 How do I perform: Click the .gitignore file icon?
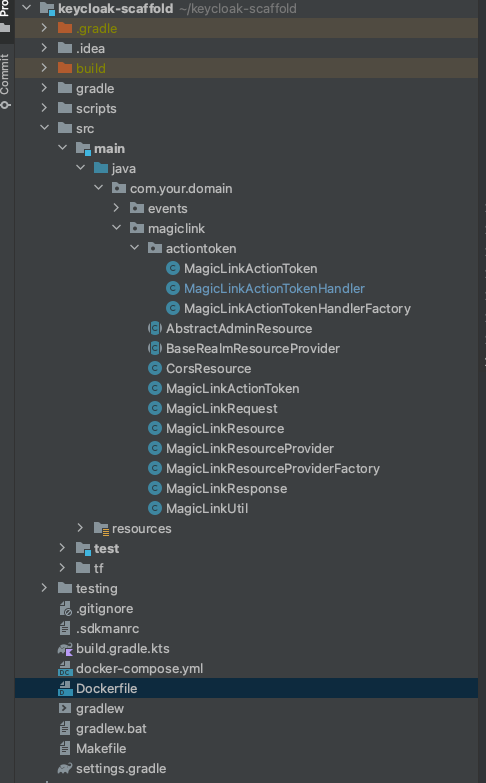65,609
